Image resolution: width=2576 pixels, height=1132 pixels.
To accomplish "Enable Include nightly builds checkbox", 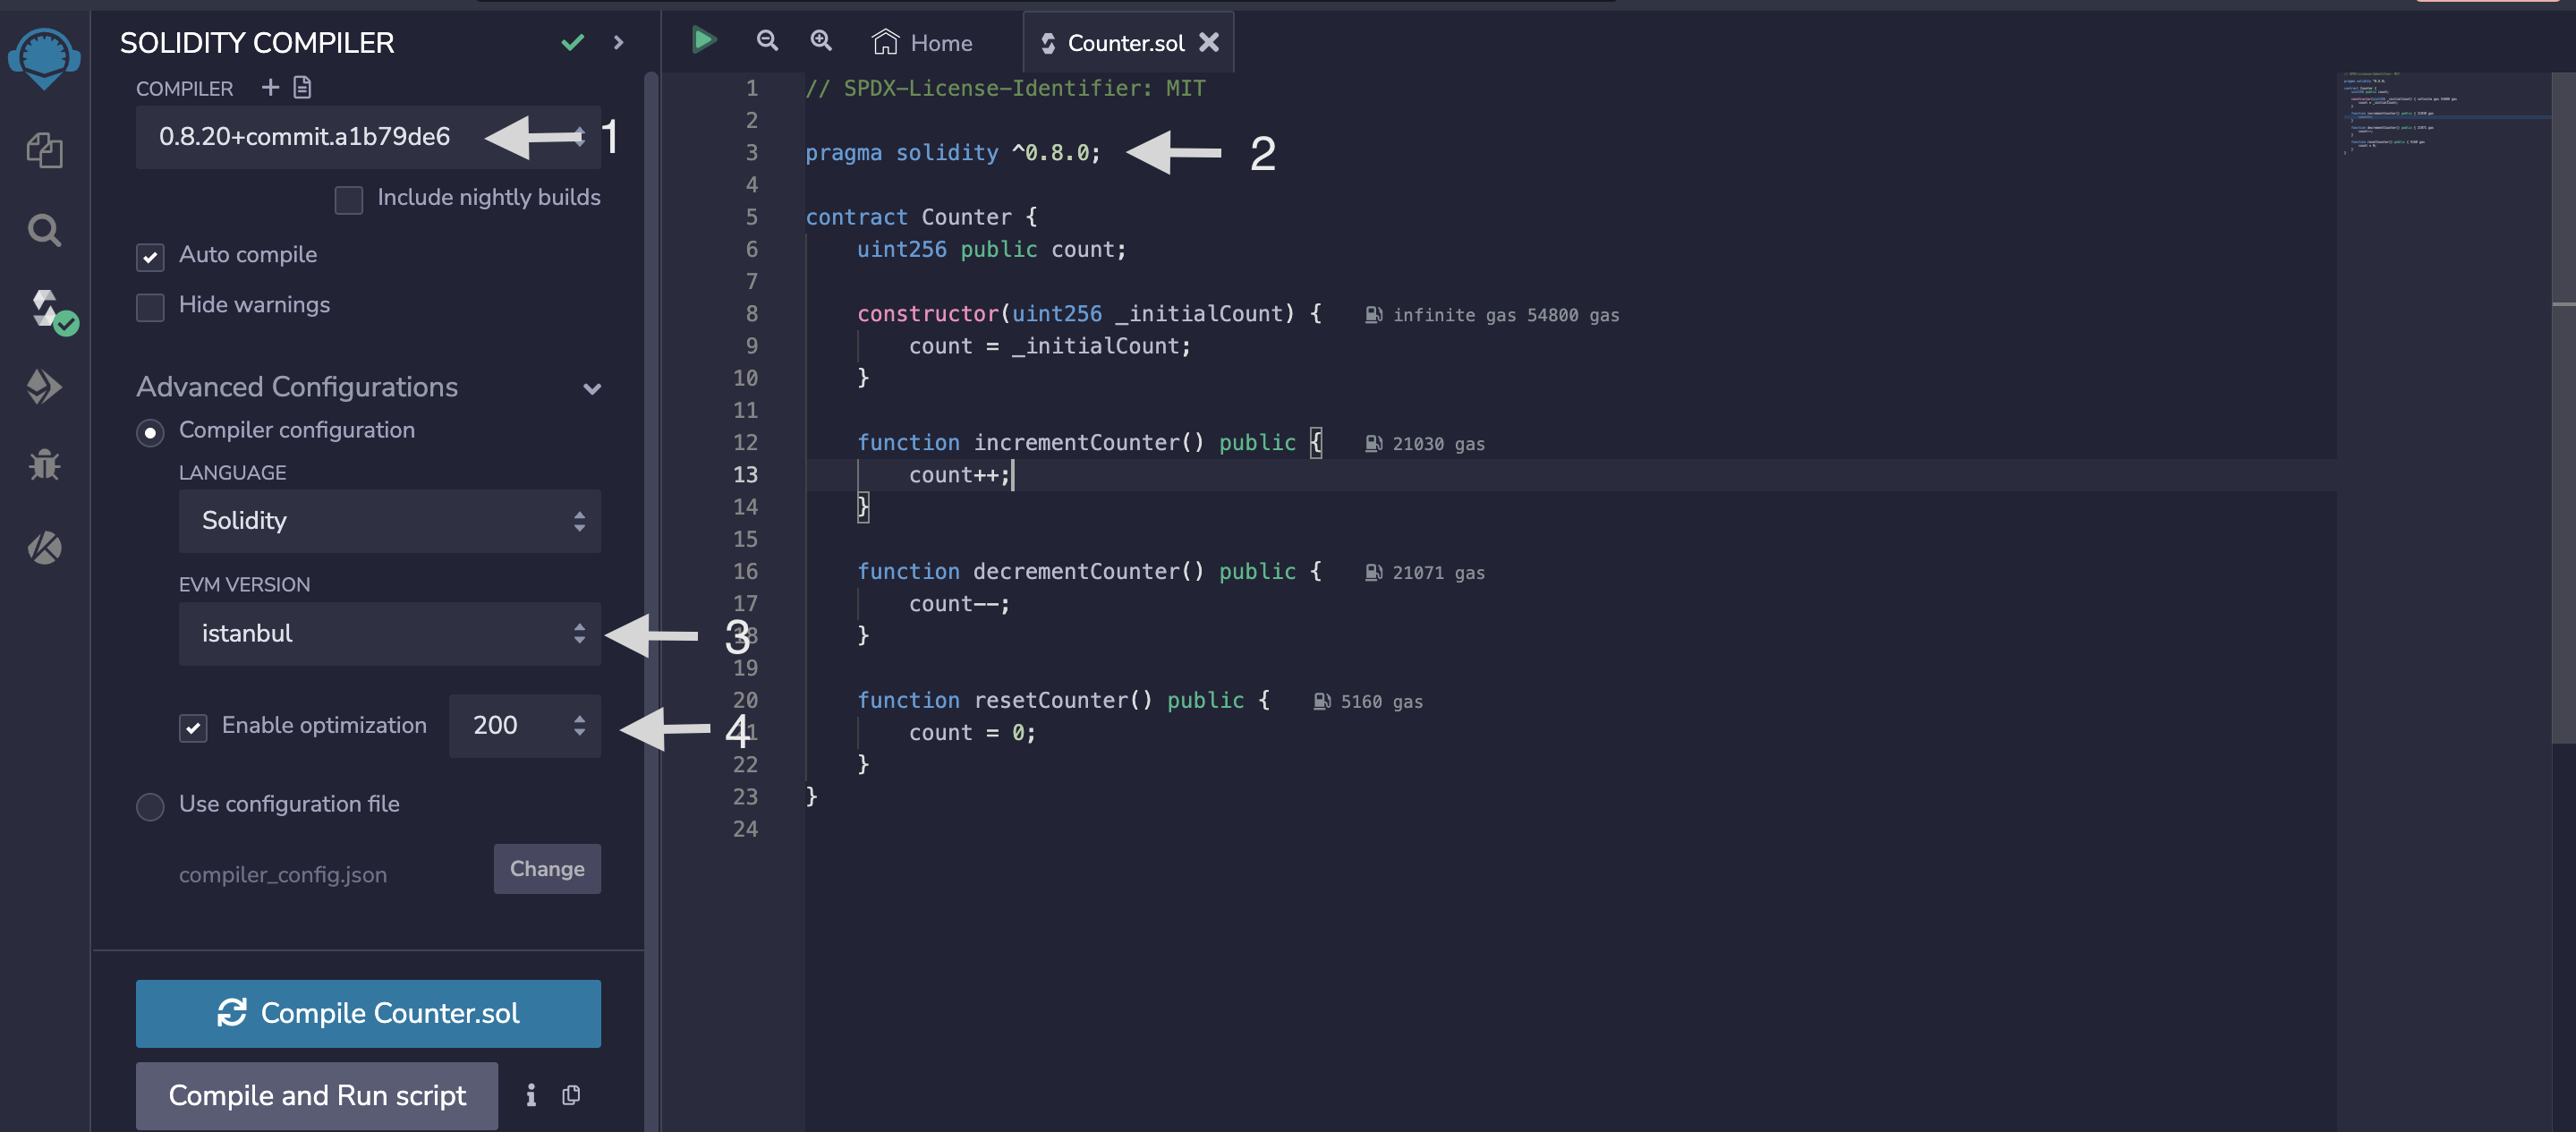I will coord(348,199).
